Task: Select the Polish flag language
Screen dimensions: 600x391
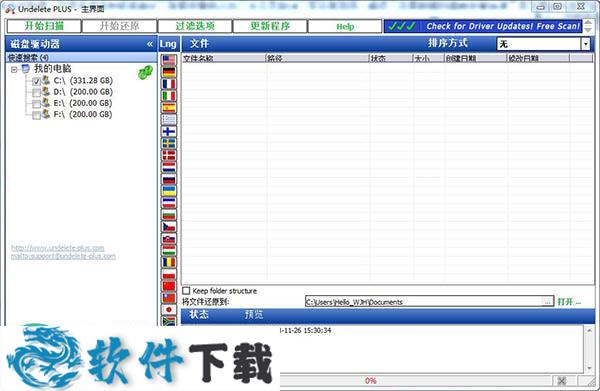Action: [169, 274]
